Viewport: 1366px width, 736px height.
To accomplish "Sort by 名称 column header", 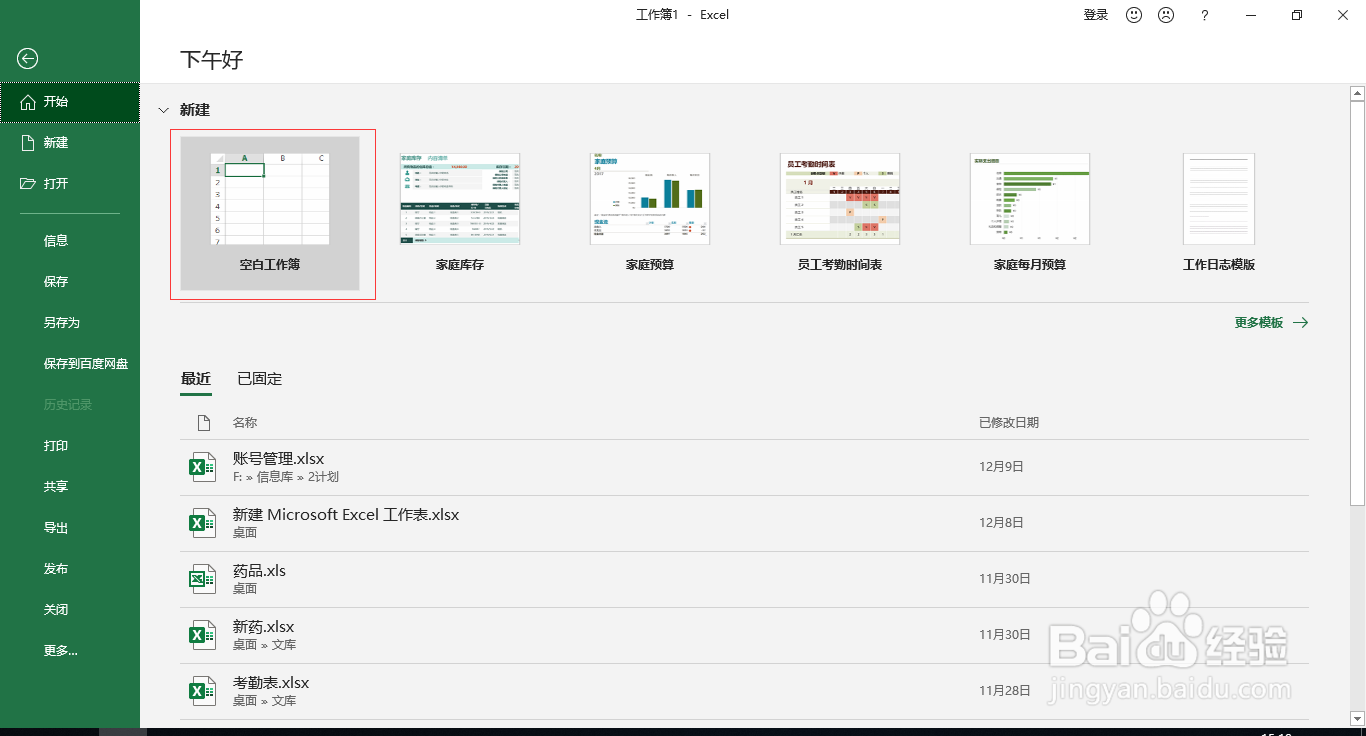I will coord(245,423).
